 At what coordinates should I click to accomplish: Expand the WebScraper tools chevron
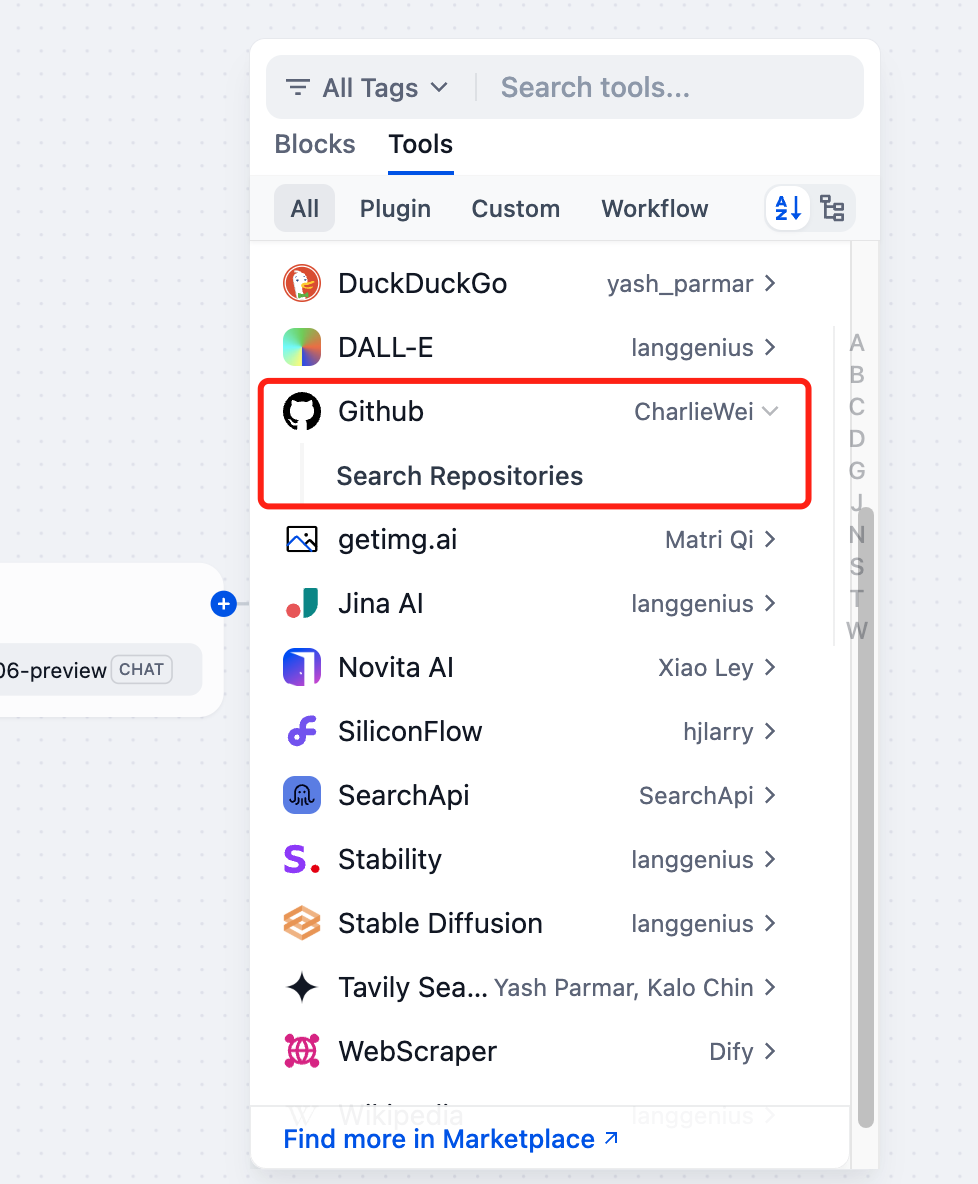coord(770,1051)
